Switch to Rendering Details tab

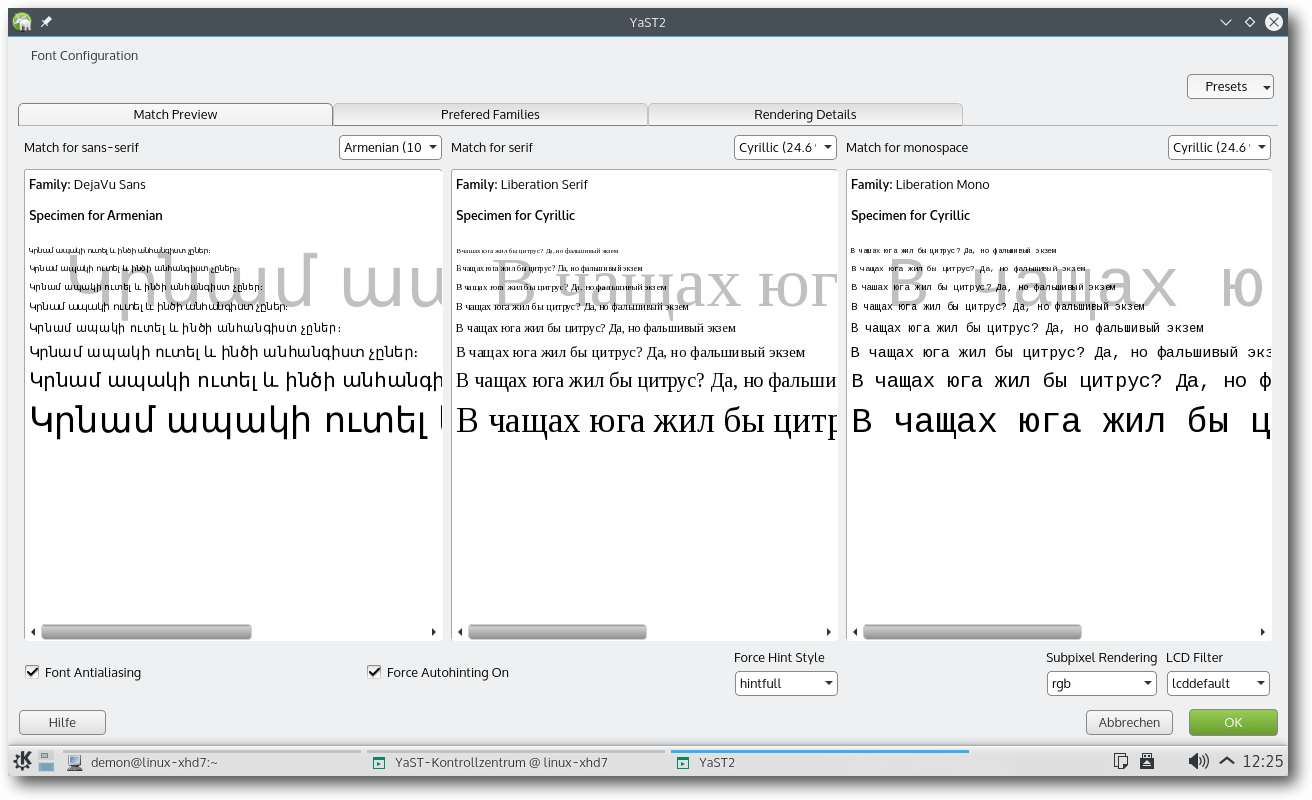[x=805, y=114]
